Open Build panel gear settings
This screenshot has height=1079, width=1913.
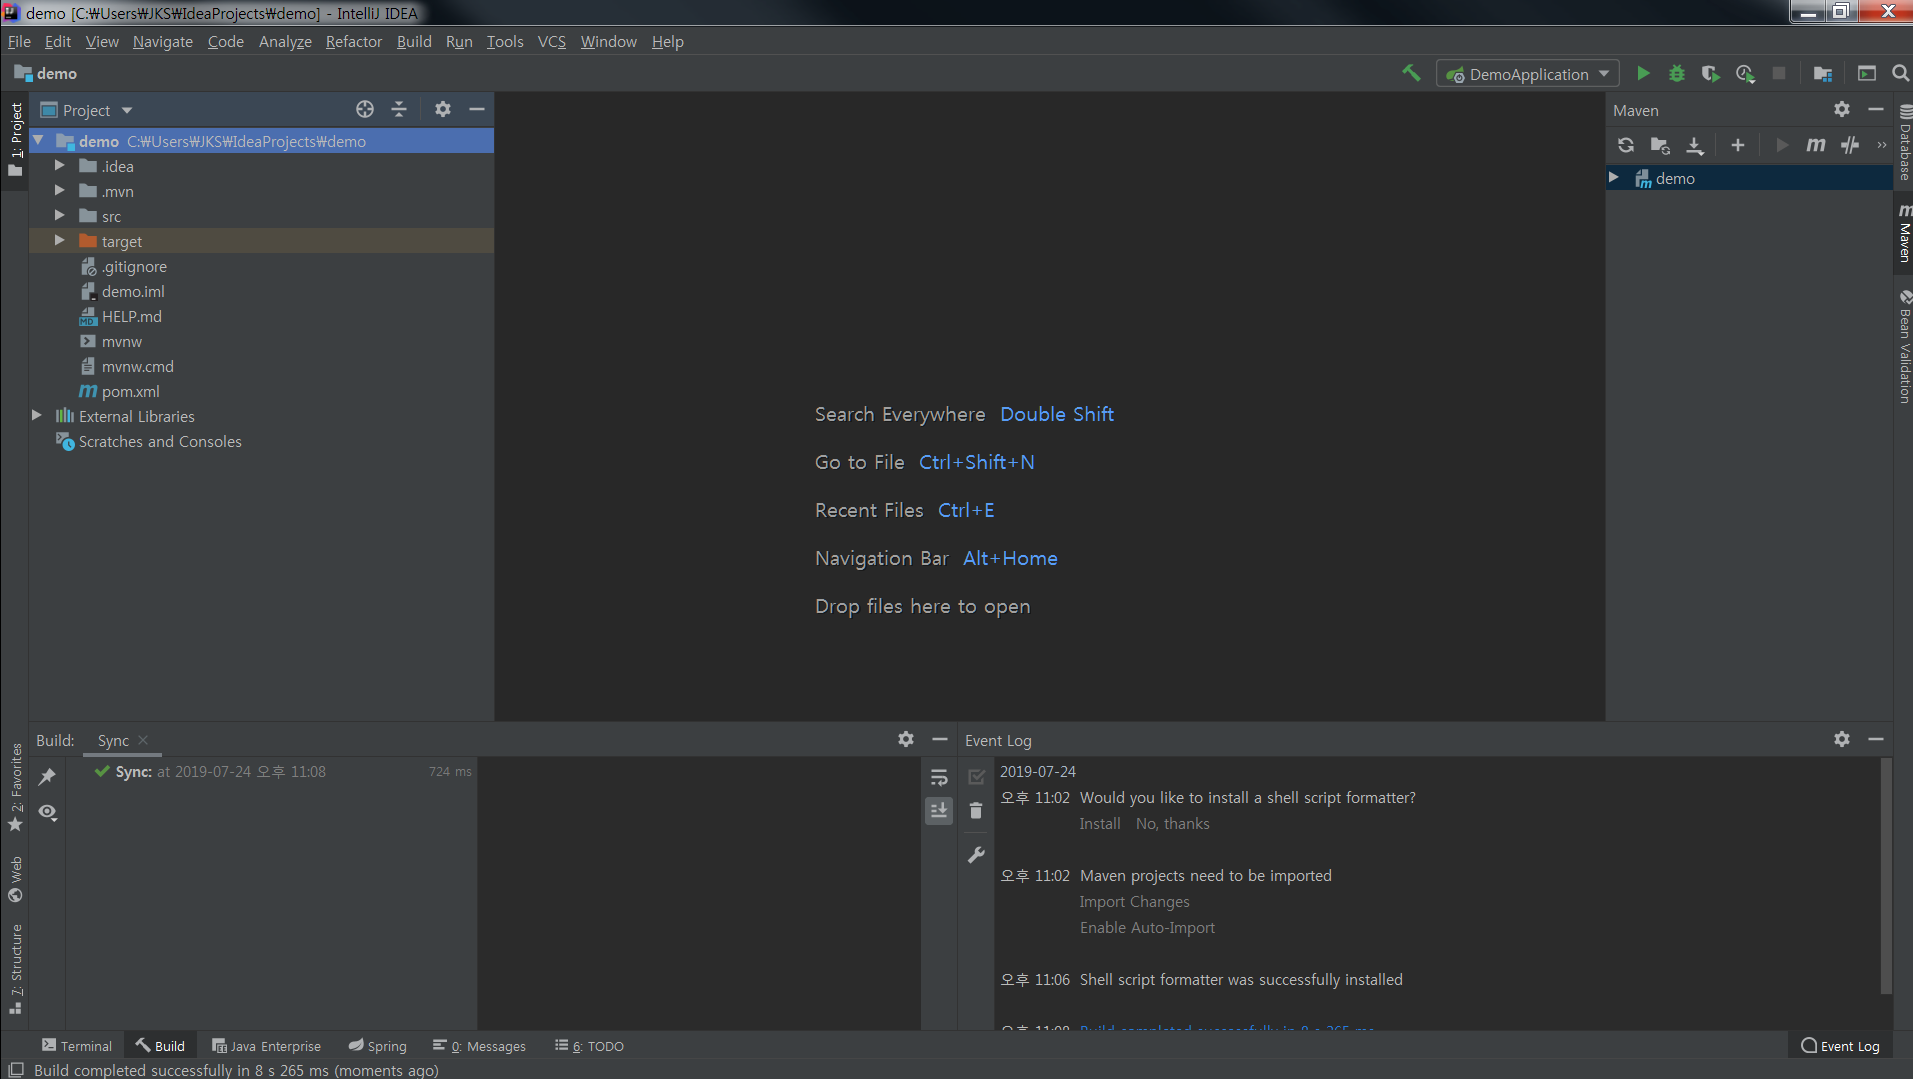906,739
